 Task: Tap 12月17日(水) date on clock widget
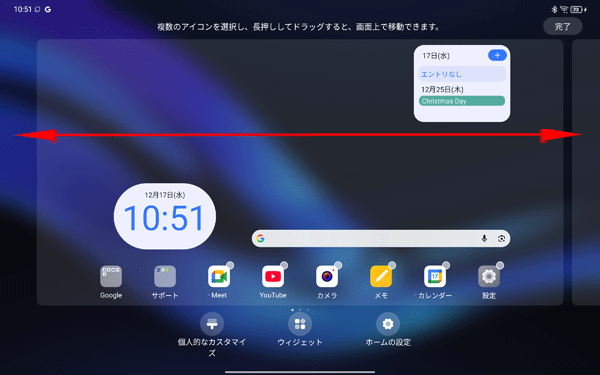[x=165, y=195]
